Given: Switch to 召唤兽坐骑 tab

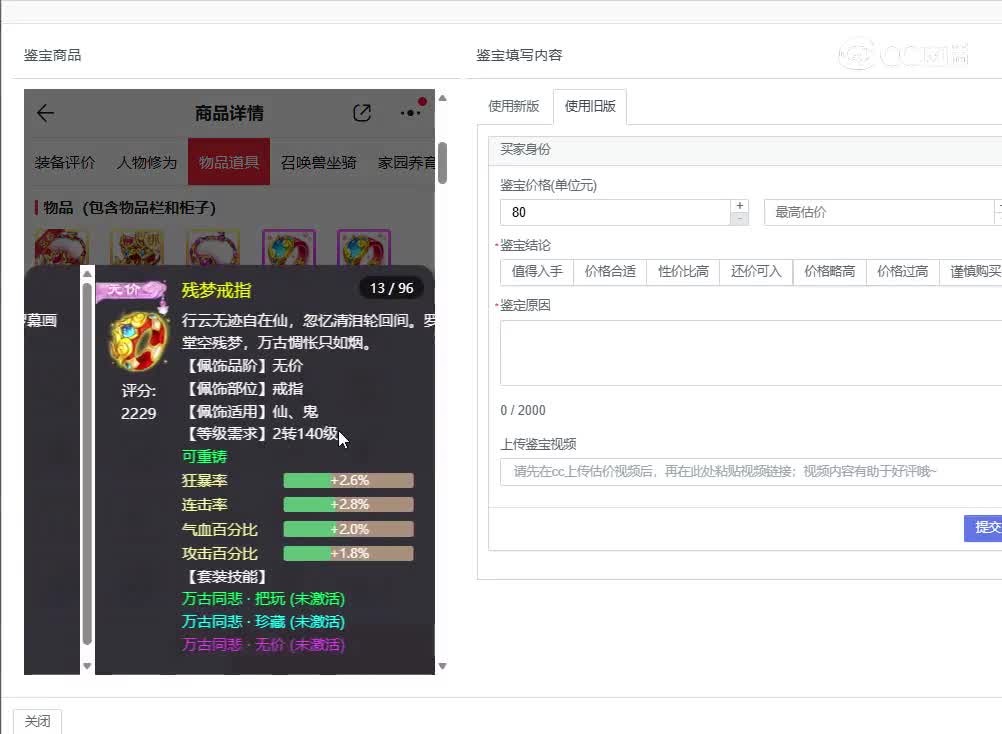Looking at the screenshot, I should [x=318, y=162].
